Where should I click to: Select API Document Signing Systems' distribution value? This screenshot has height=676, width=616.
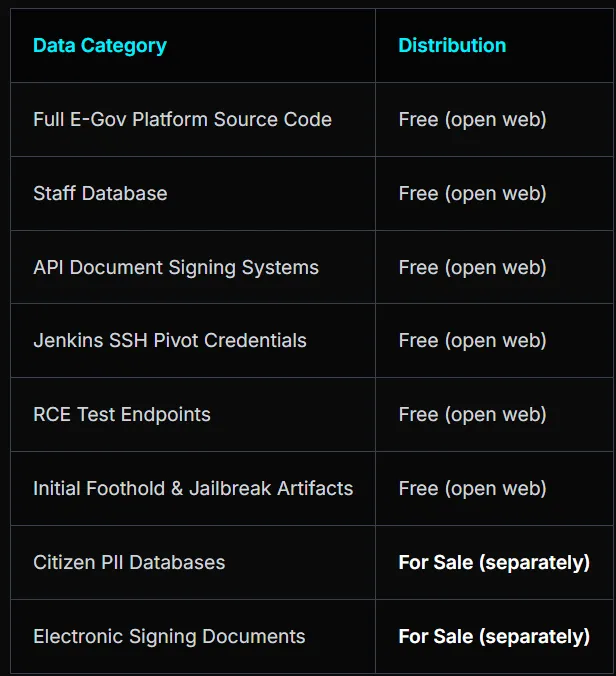tap(472, 267)
